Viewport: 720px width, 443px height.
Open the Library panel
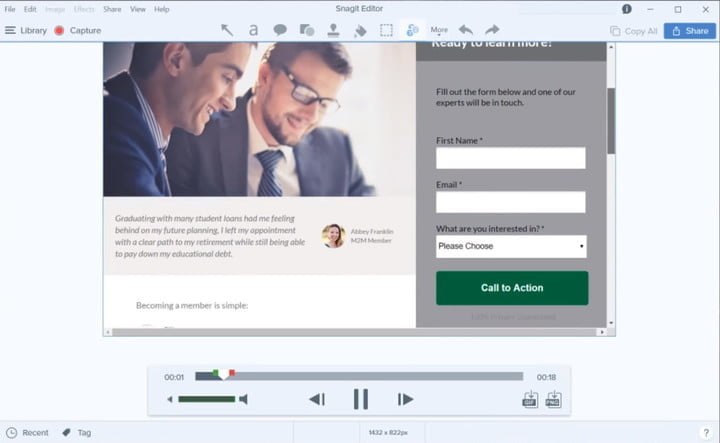click(25, 30)
